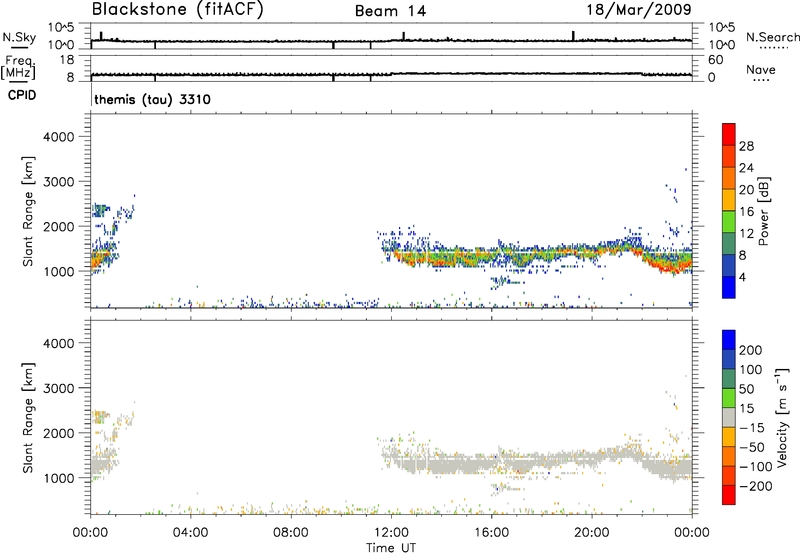This screenshot has width=800, height=554.
Task: Click the Nave axis value '60'
Action: coord(715,60)
